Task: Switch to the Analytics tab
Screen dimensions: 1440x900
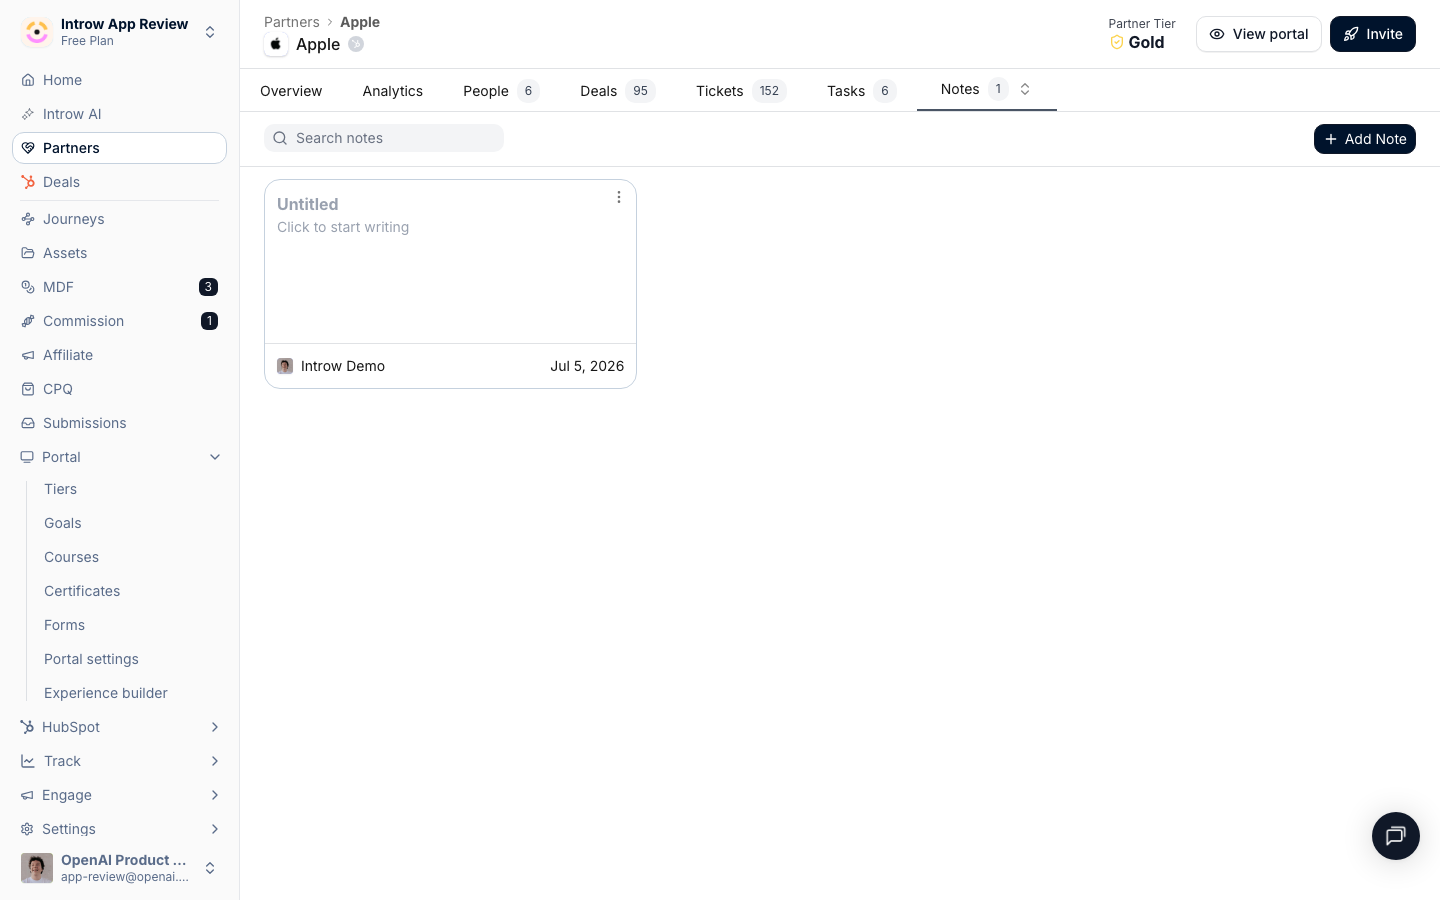Action: [393, 91]
